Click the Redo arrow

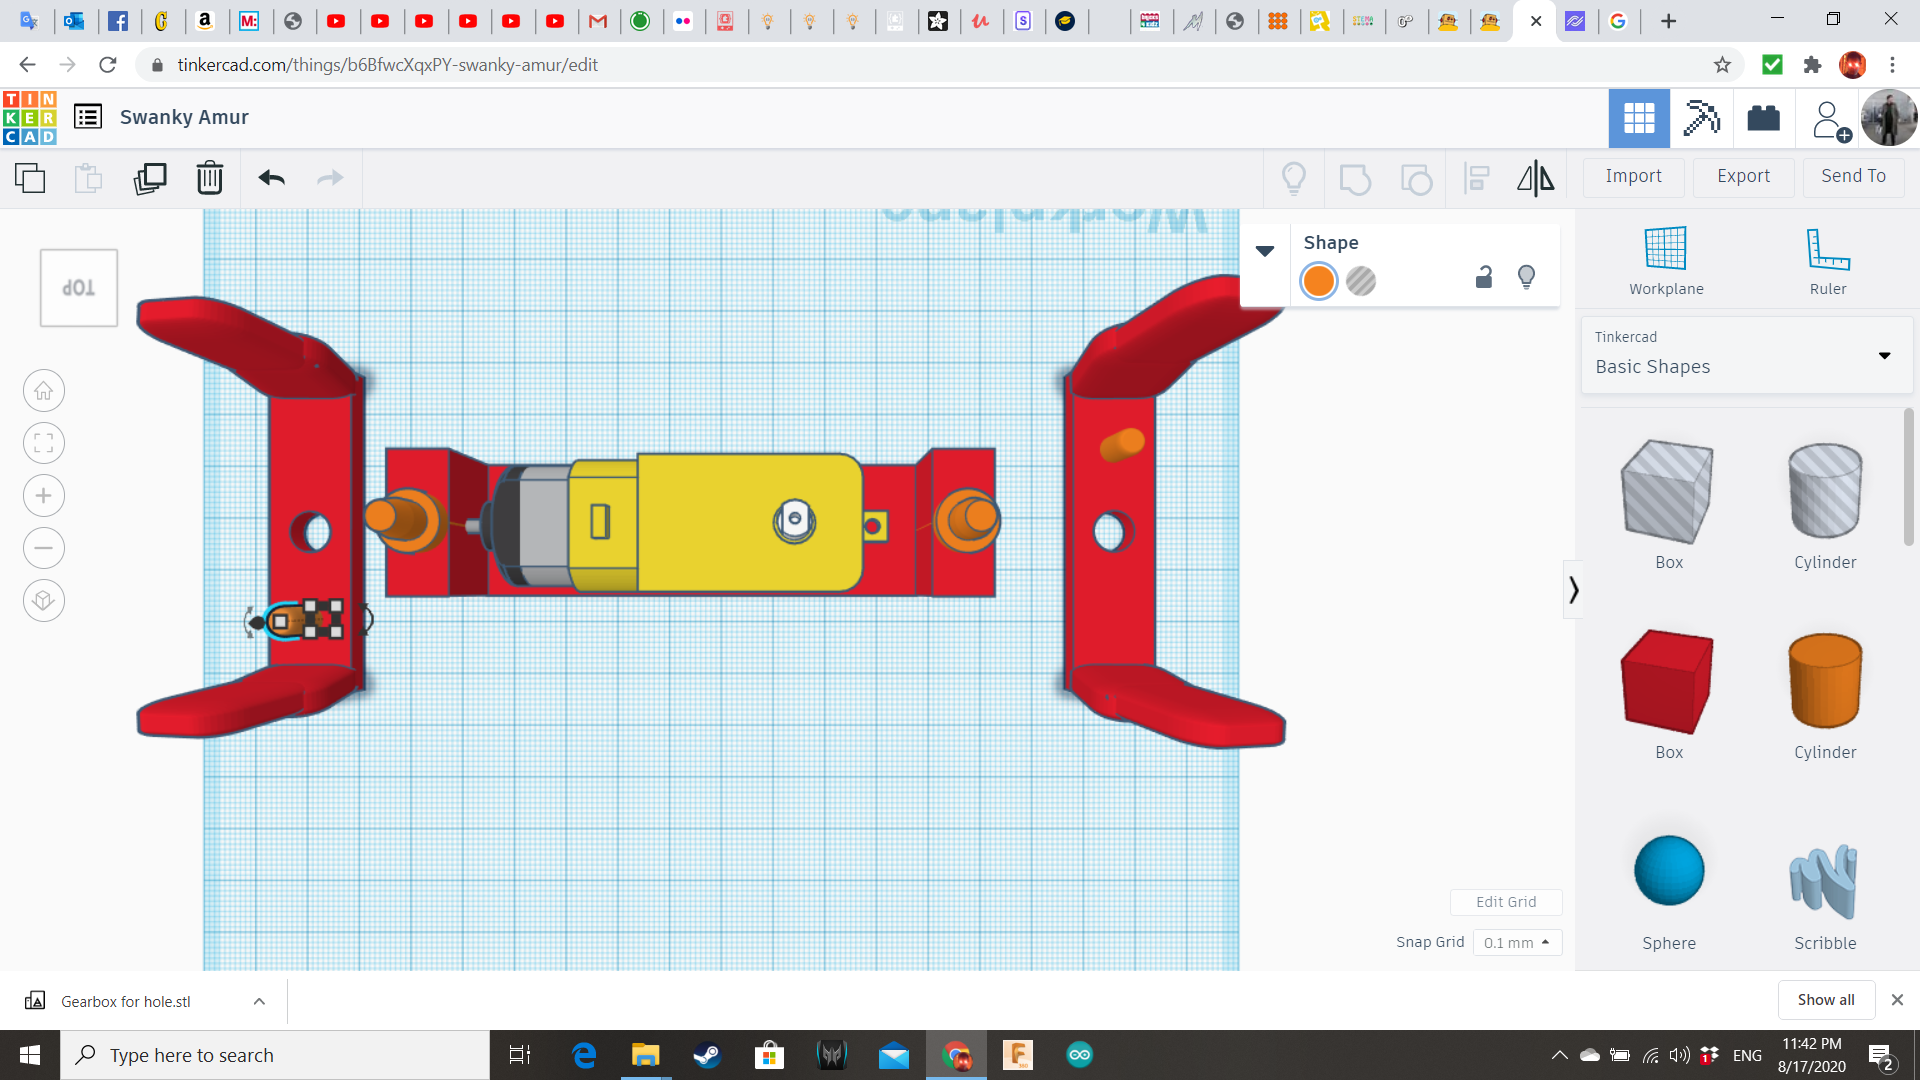[330, 178]
